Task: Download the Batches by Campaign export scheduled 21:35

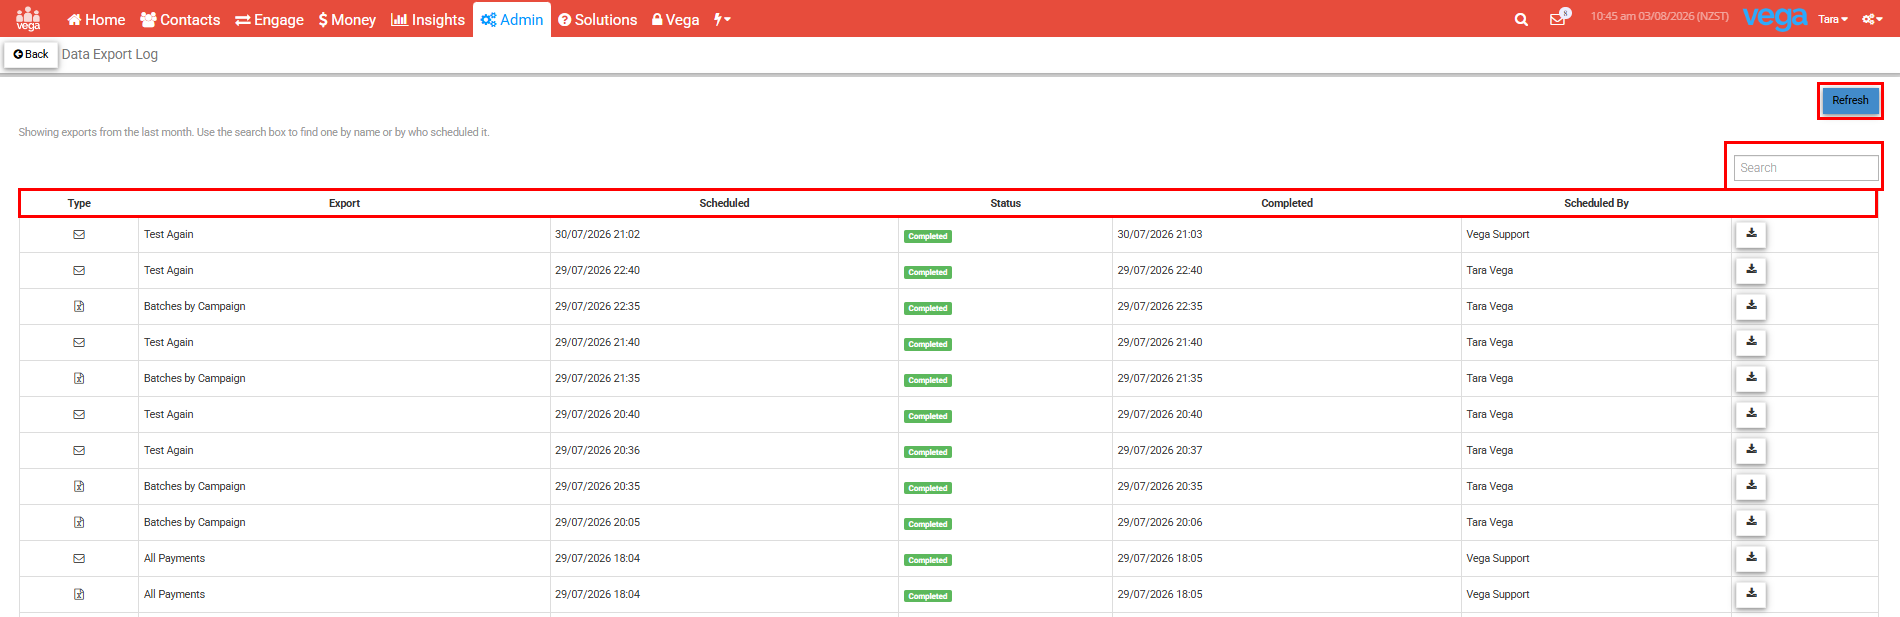Action: tap(1751, 378)
